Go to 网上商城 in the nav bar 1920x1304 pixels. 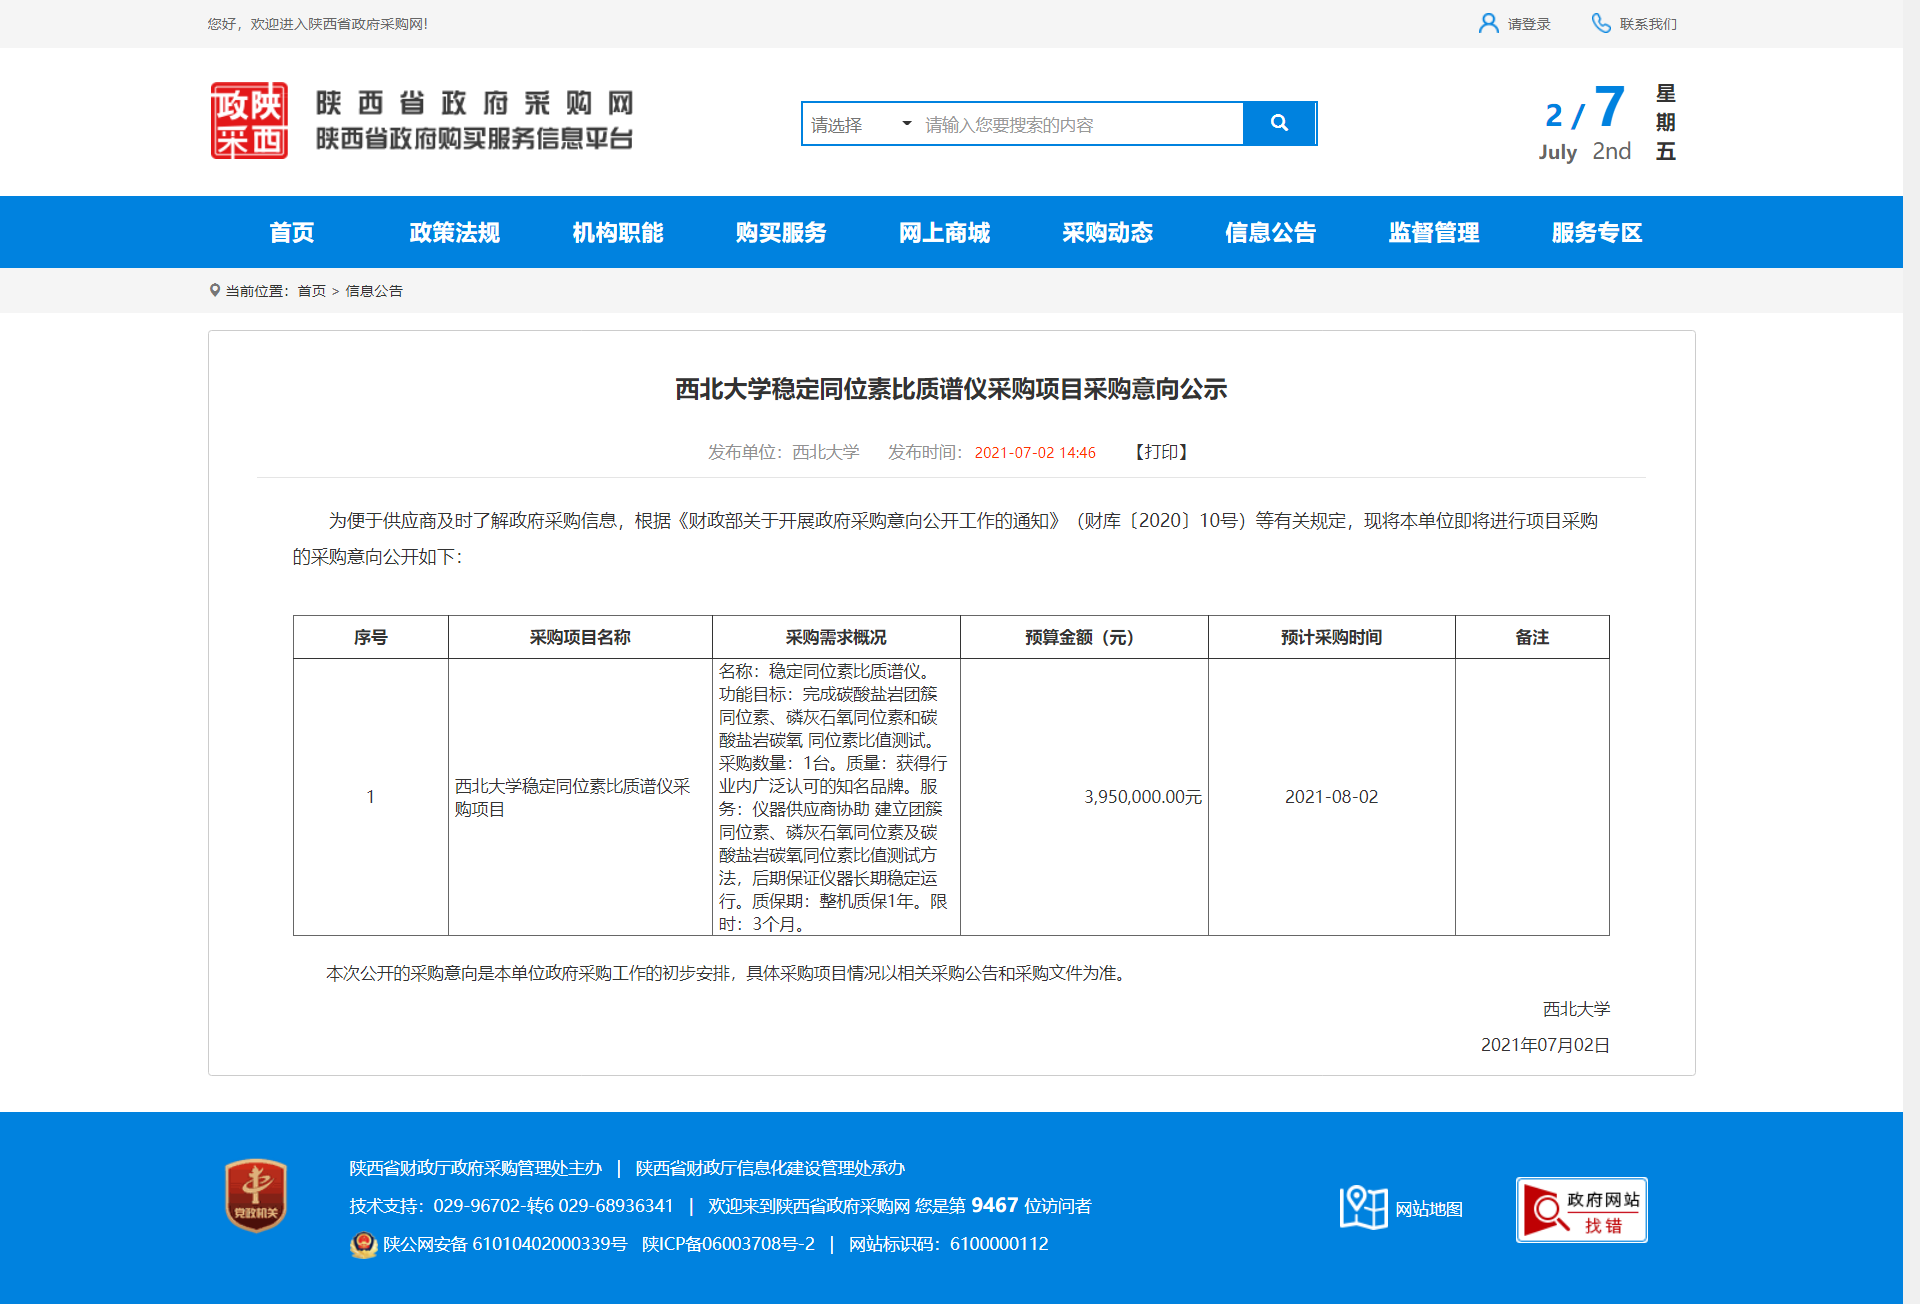click(x=944, y=233)
